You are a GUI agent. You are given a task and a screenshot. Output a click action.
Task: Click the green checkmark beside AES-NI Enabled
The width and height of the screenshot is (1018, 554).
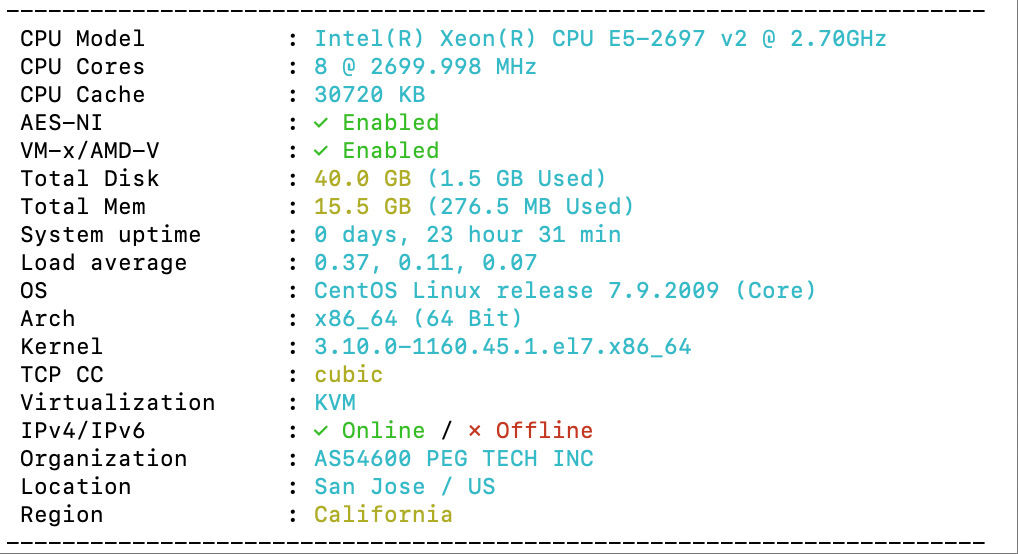click(321, 123)
